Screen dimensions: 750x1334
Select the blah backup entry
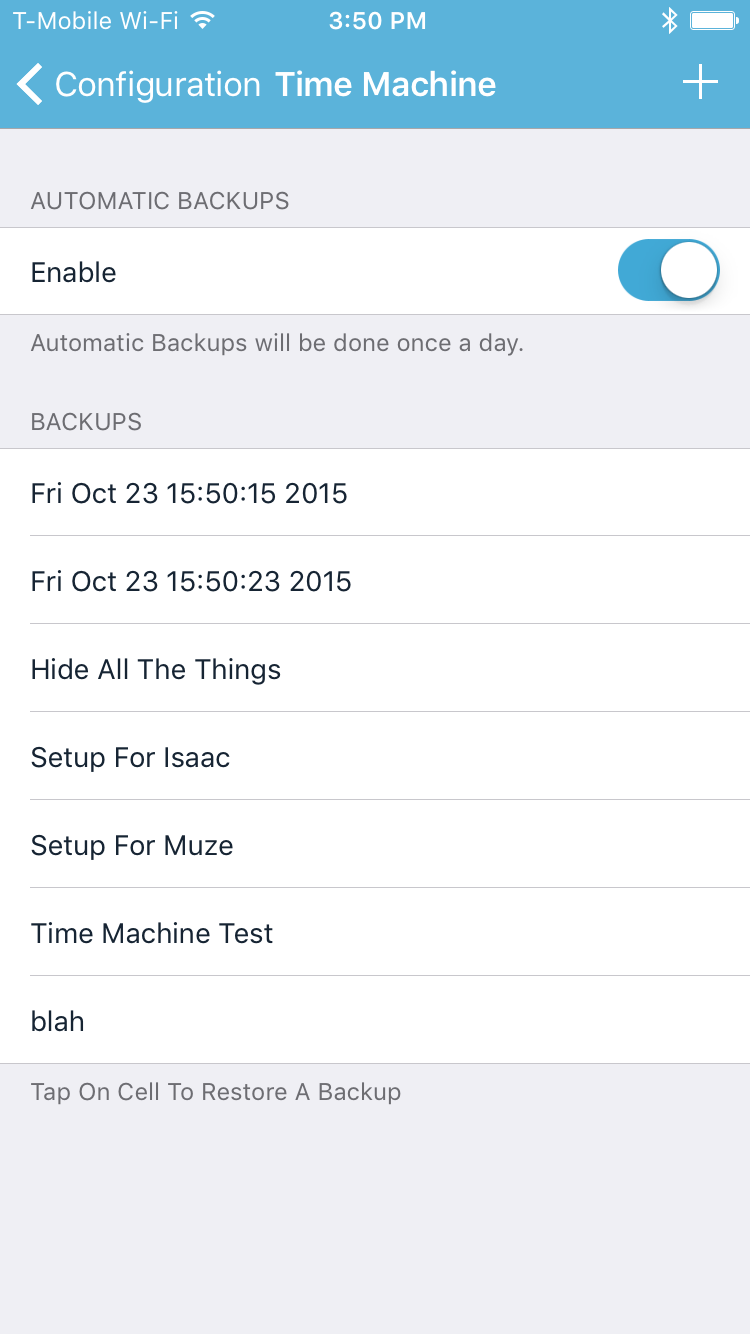(58, 1021)
